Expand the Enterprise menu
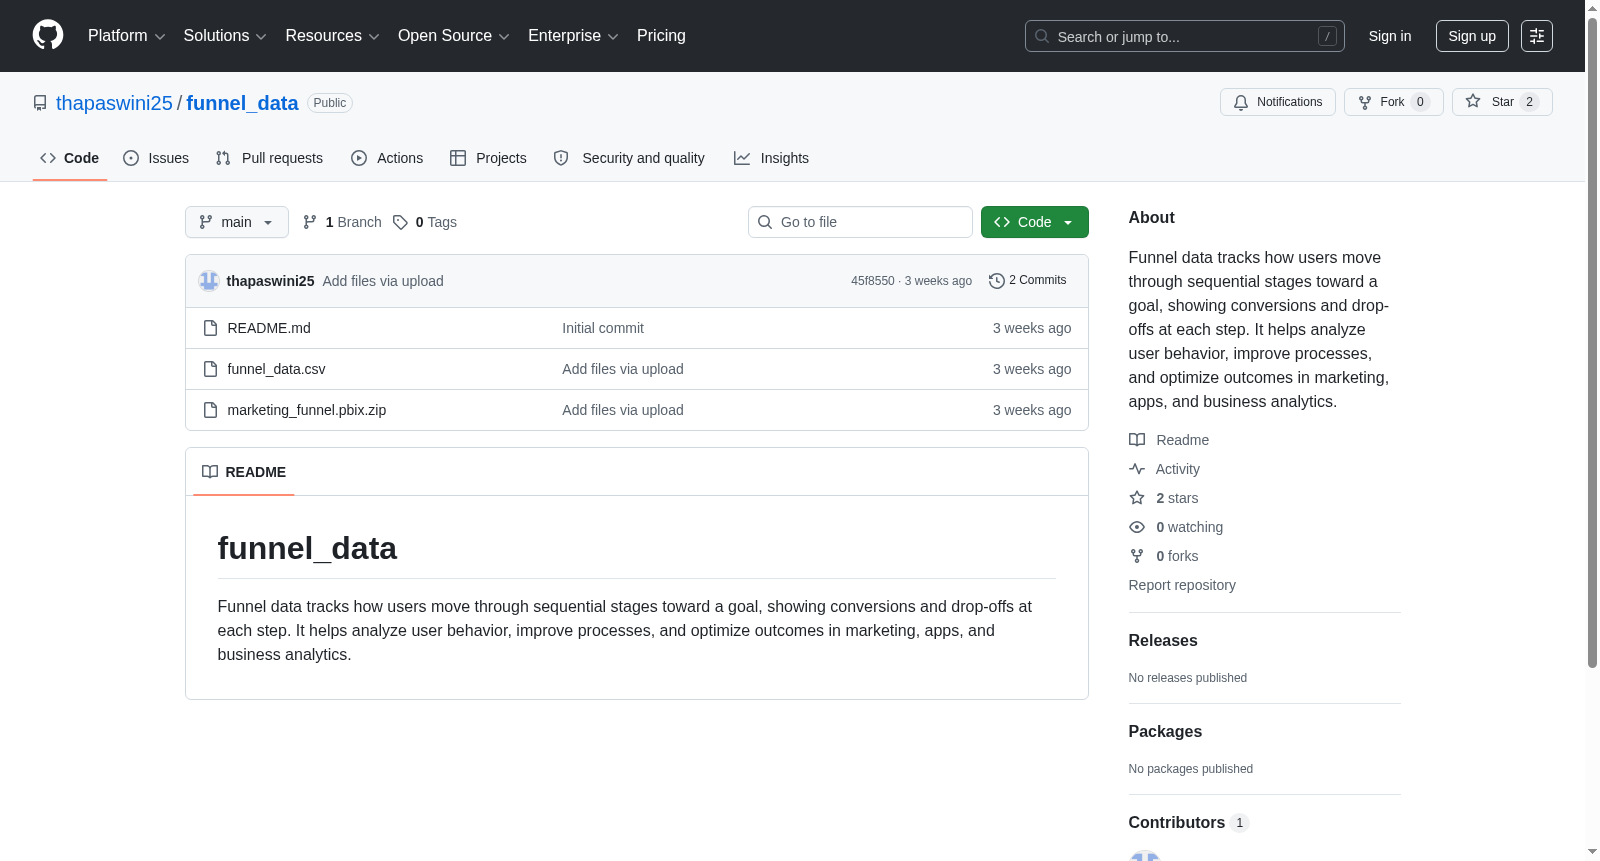 [573, 36]
